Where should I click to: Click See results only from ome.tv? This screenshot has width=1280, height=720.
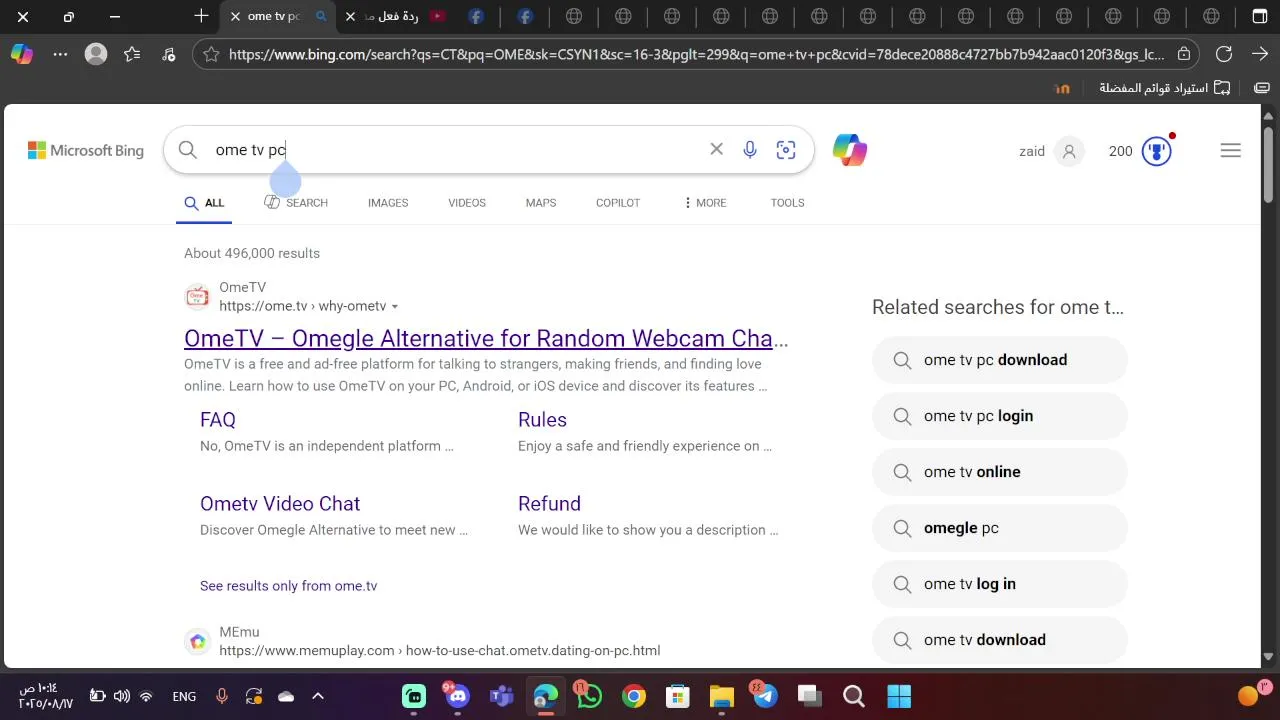(288, 586)
